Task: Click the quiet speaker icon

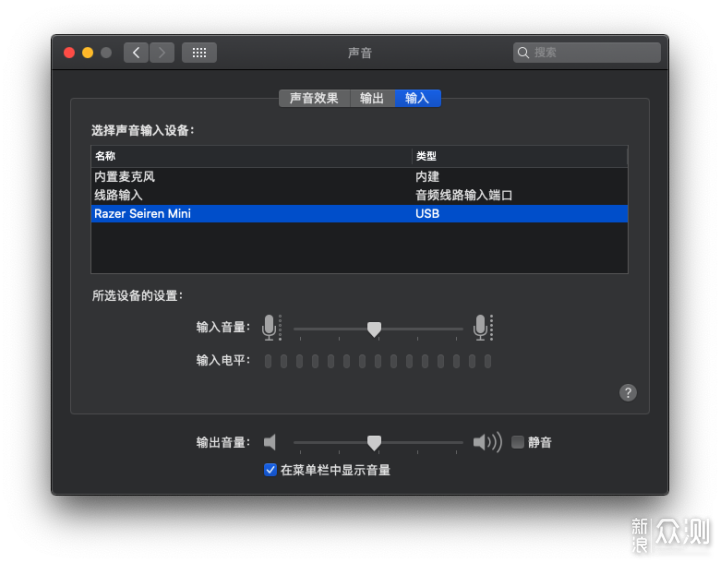Action: [270, 442]
